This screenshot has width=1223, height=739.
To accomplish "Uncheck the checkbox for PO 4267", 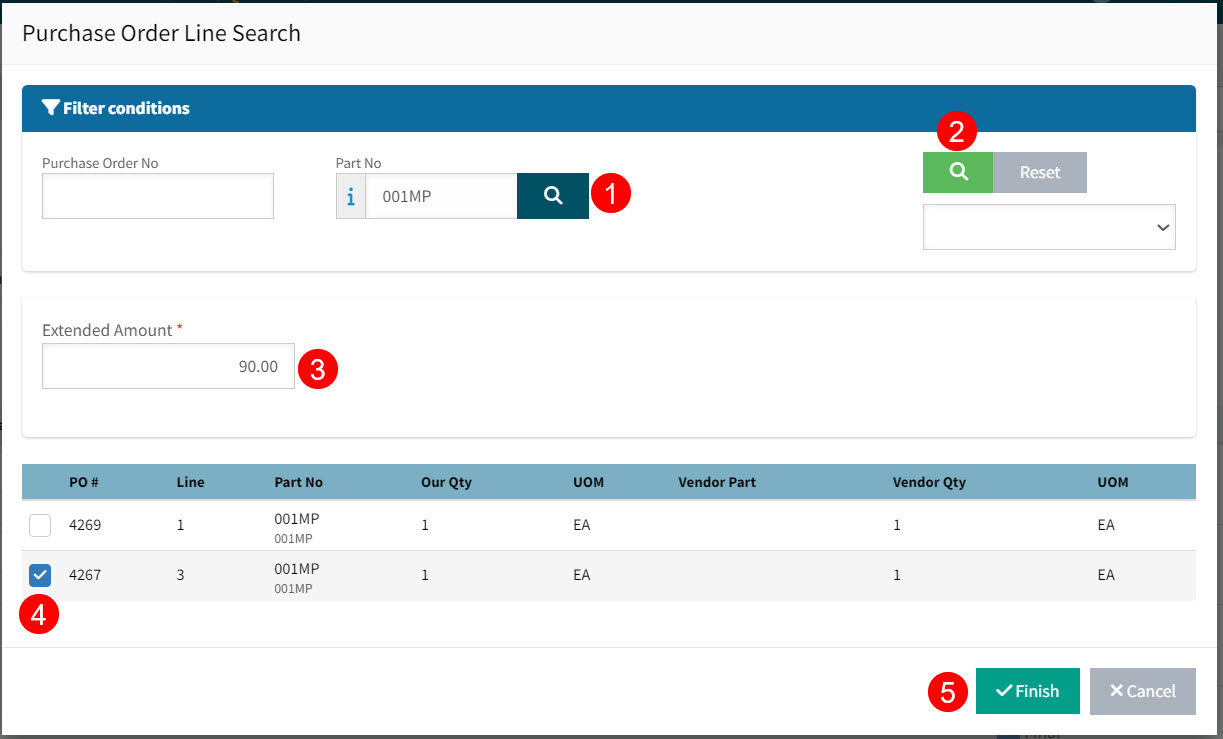I will 40,575.
